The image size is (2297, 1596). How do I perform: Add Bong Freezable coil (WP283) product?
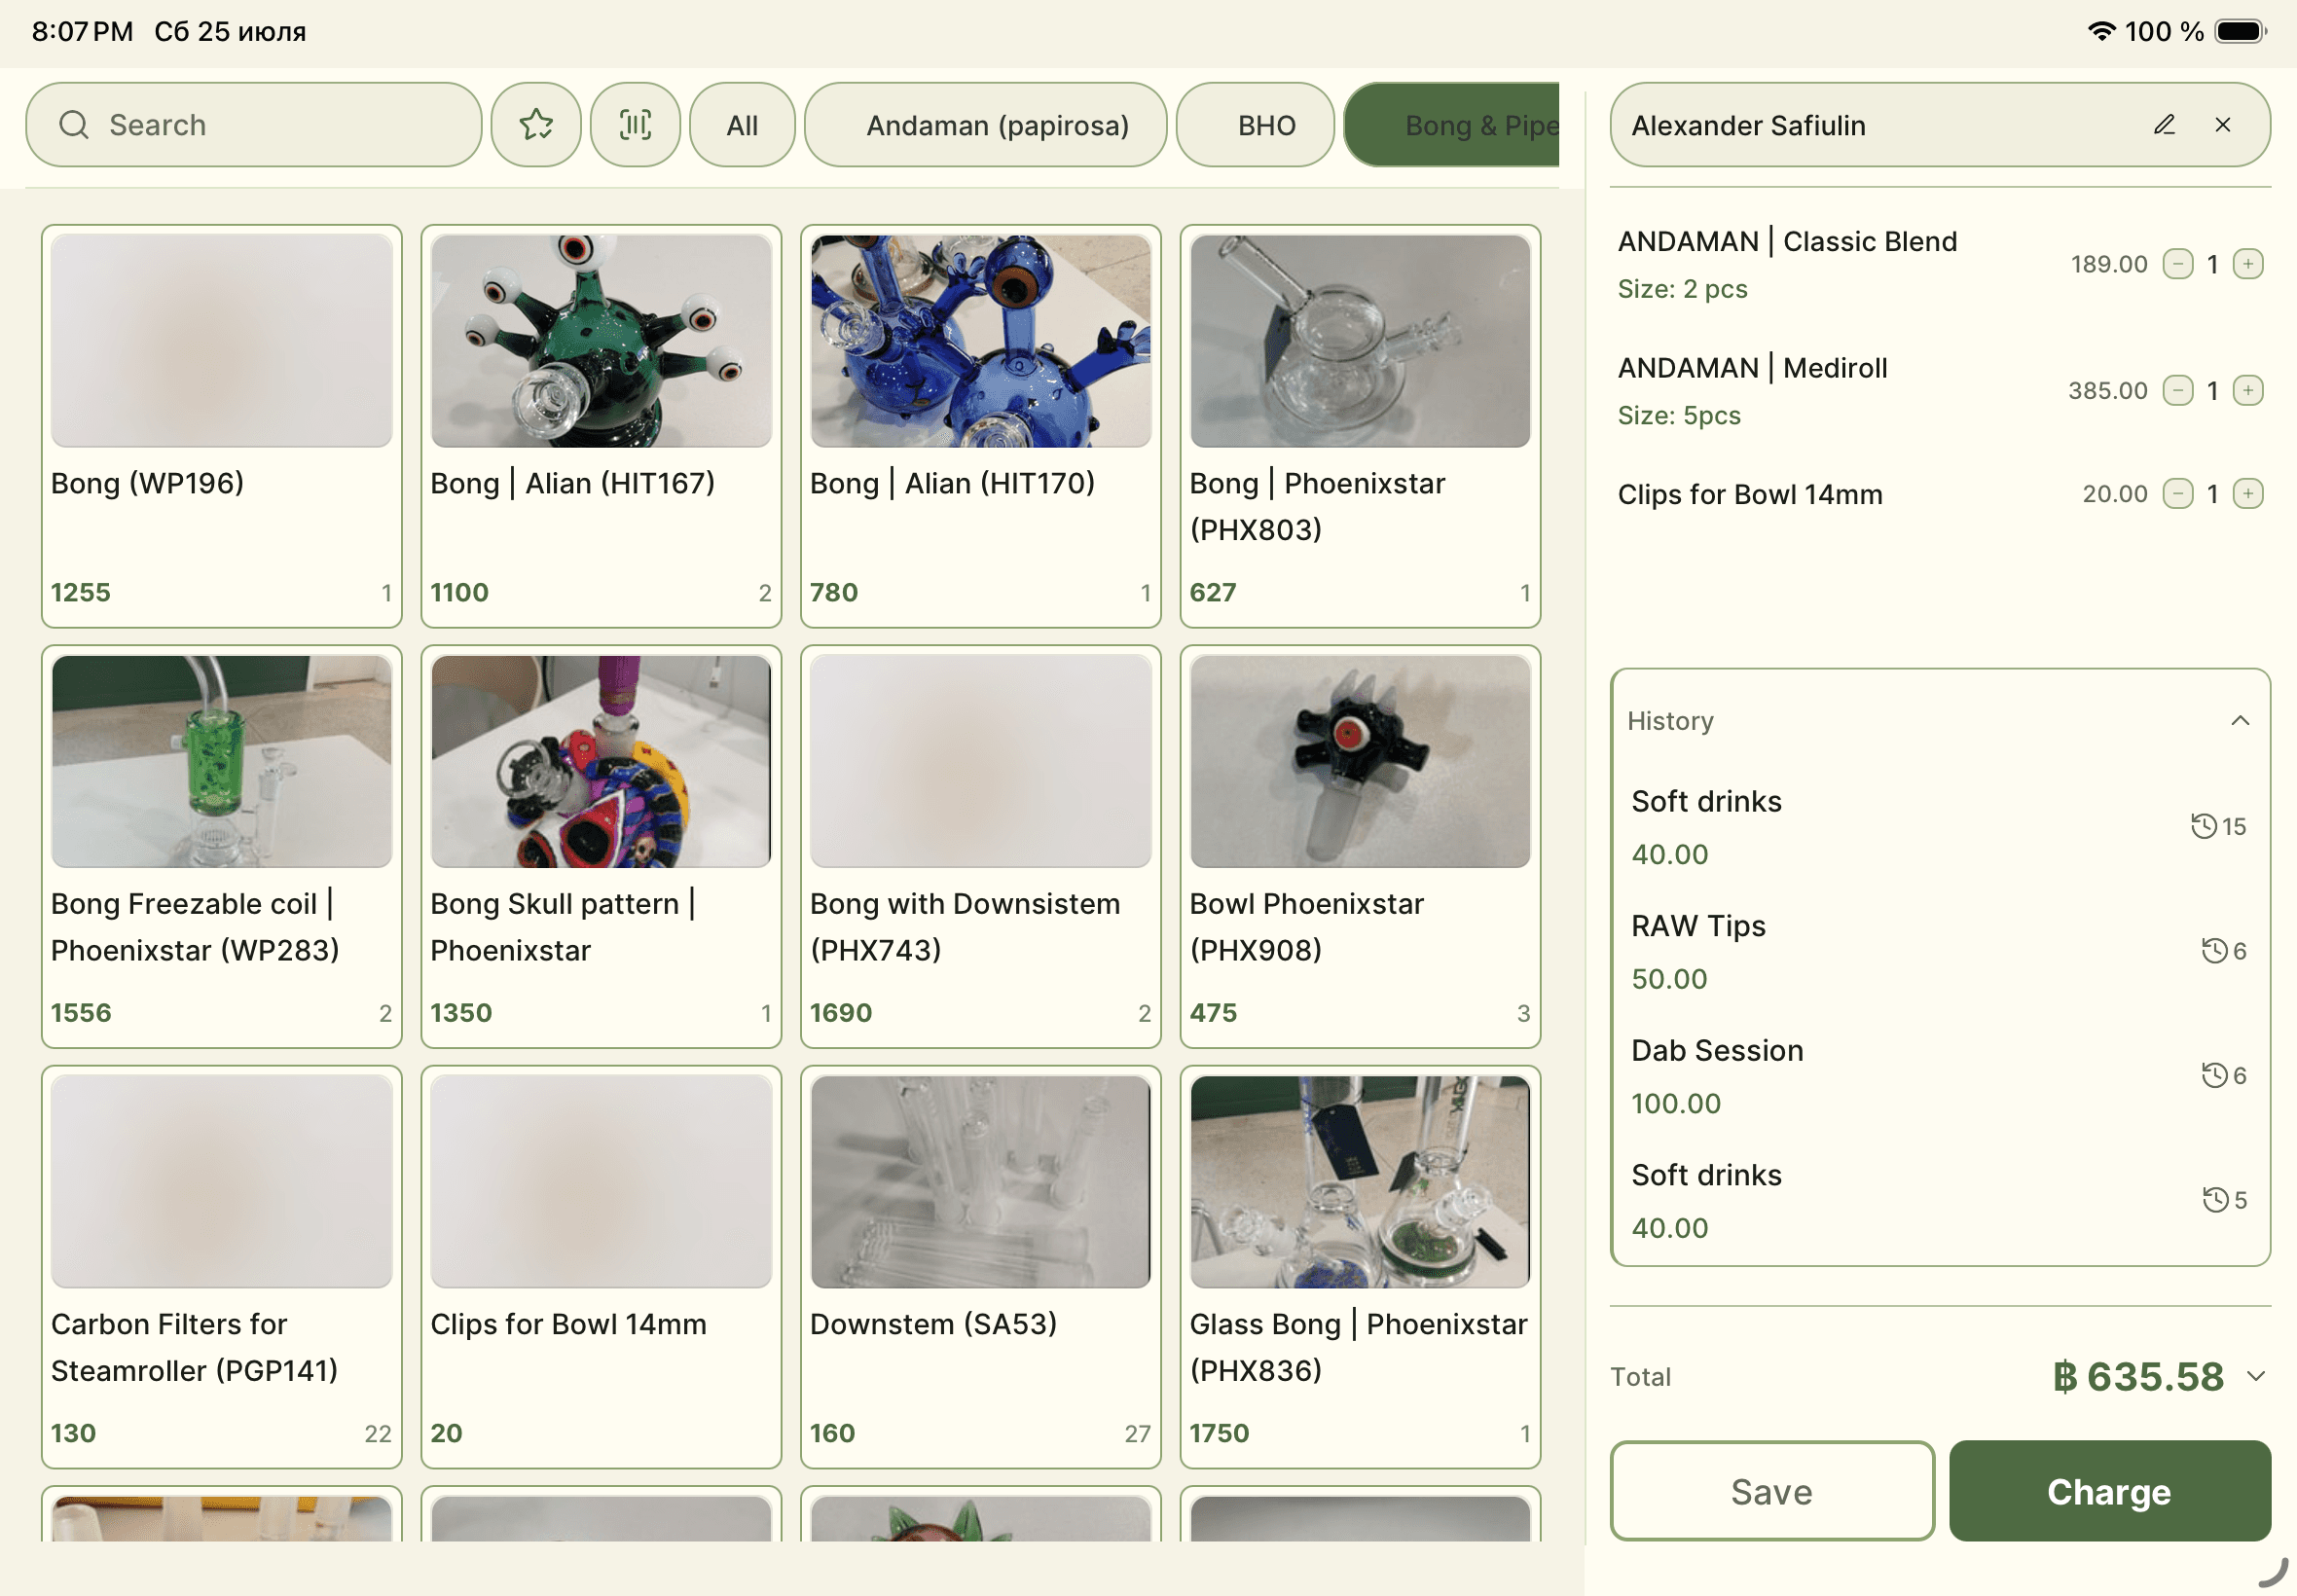pos(222,847)
